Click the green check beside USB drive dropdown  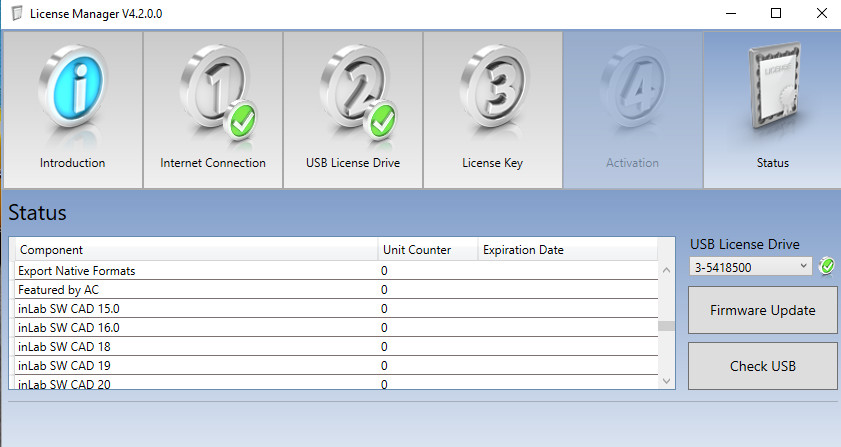827,266
